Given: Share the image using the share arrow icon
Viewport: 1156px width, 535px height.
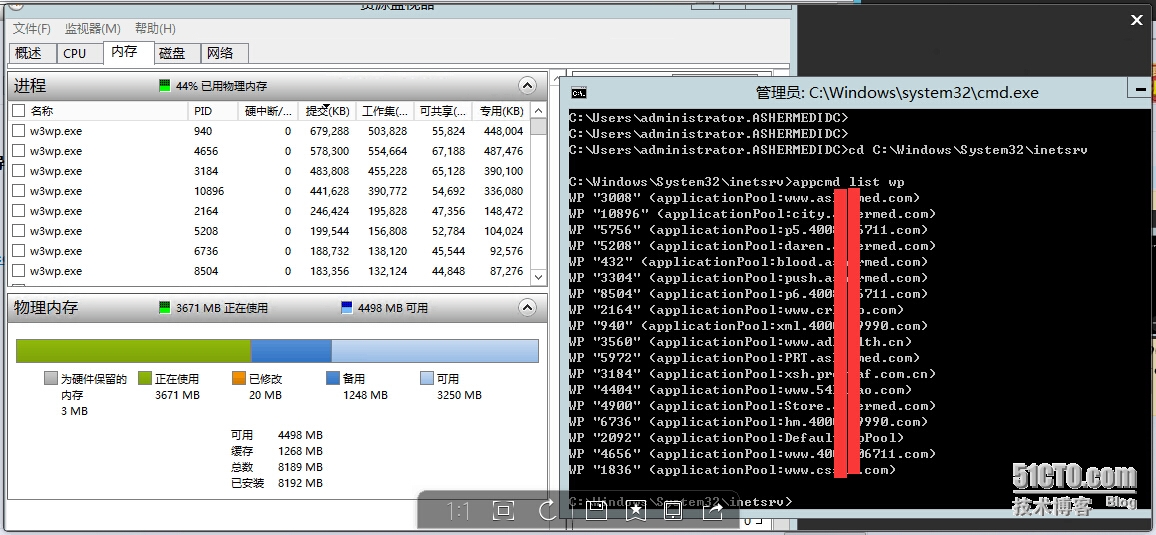Looking at the screenshot, I should point(713,510).
